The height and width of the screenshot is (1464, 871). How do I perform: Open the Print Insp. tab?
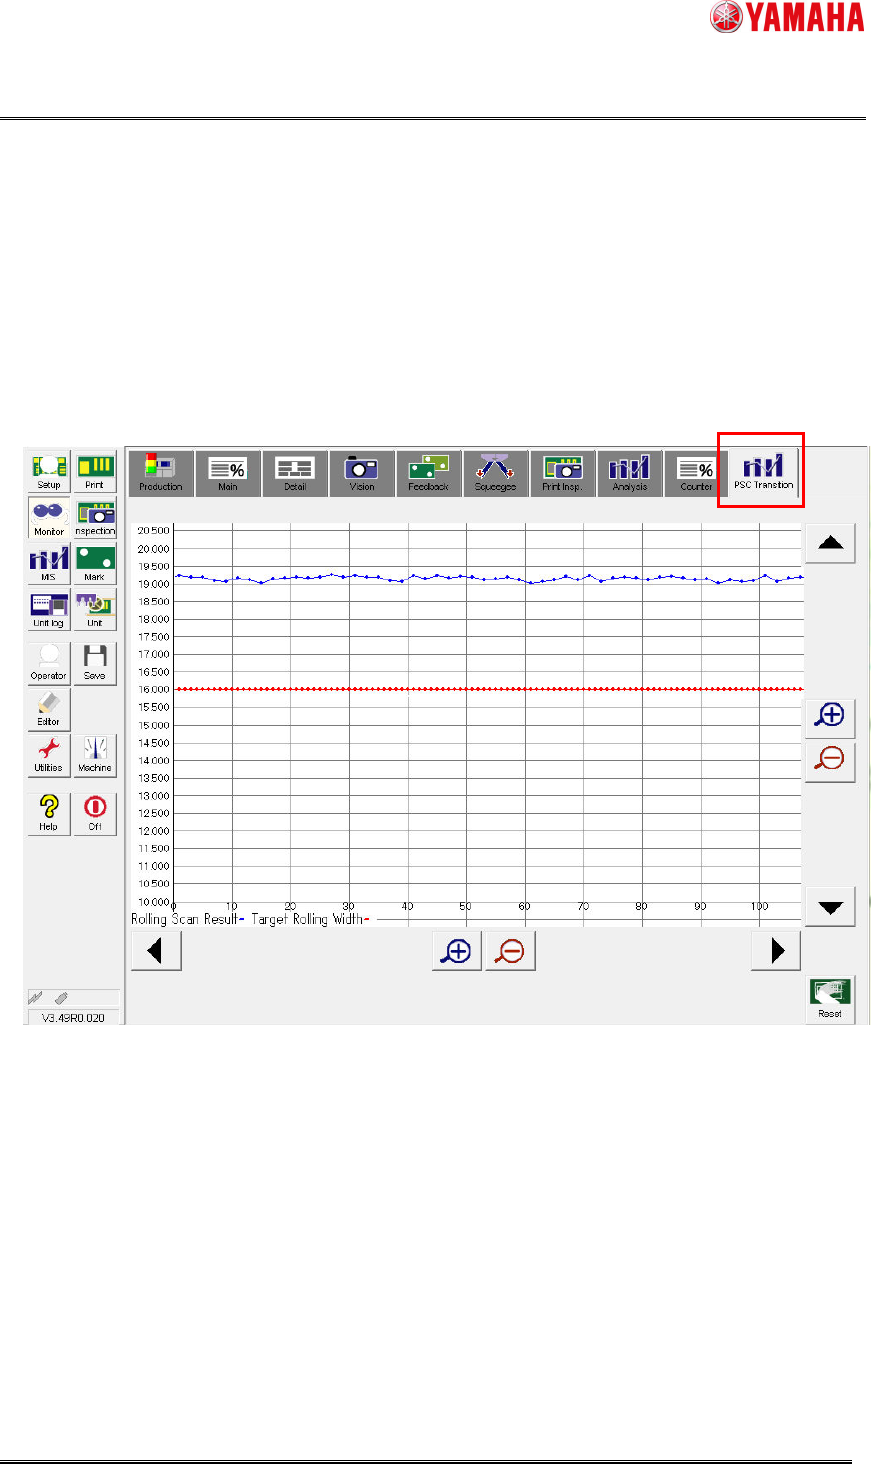pyautogui.click(x=563, y=473)
